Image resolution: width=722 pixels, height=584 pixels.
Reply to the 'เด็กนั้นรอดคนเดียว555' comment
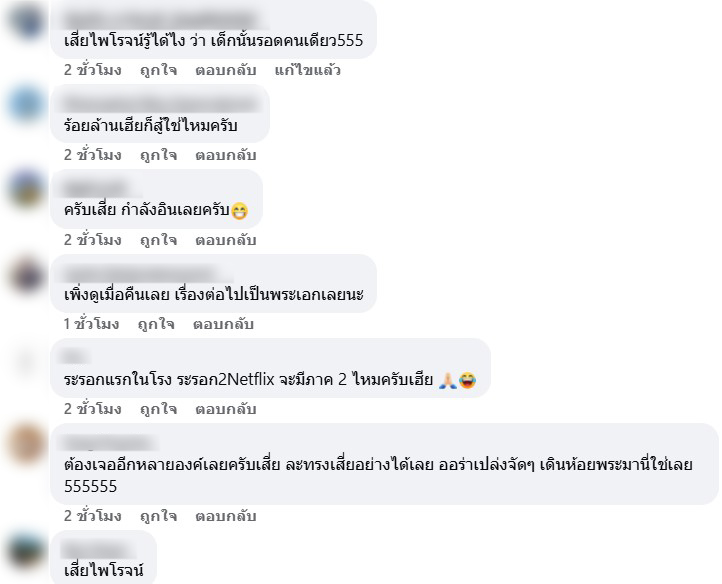tap(226, 70)
